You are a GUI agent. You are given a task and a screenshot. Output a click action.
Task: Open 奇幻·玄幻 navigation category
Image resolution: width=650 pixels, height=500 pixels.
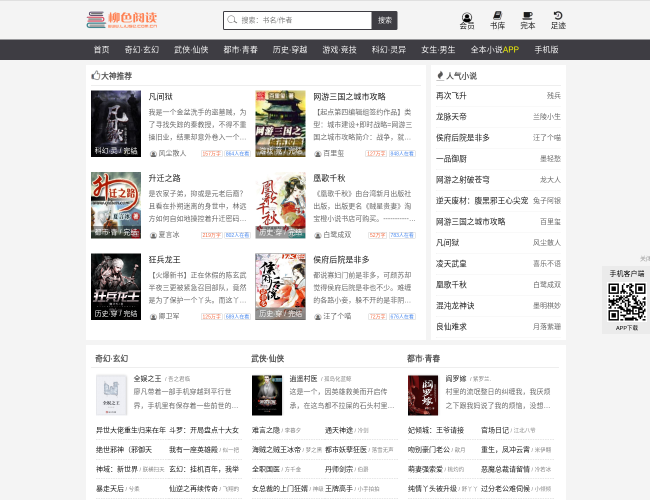point(142,50)
